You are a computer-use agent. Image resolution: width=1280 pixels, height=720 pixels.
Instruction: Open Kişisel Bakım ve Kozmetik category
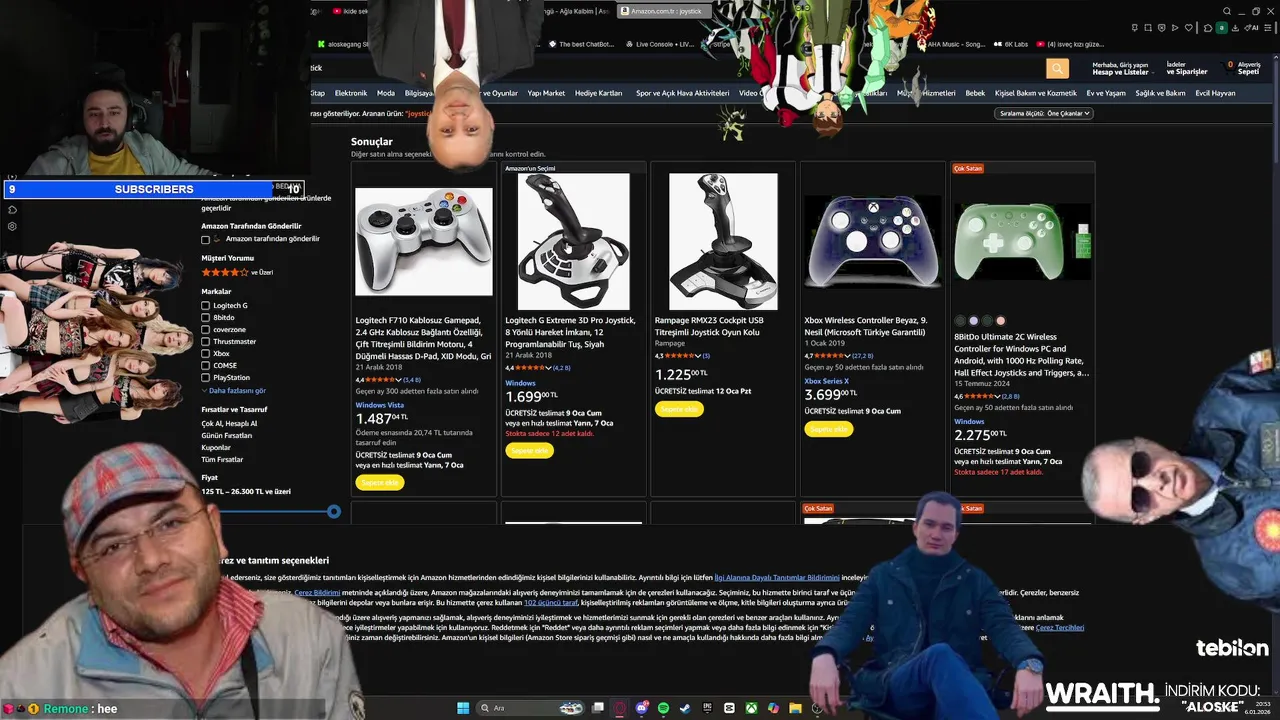point(1035,93)
